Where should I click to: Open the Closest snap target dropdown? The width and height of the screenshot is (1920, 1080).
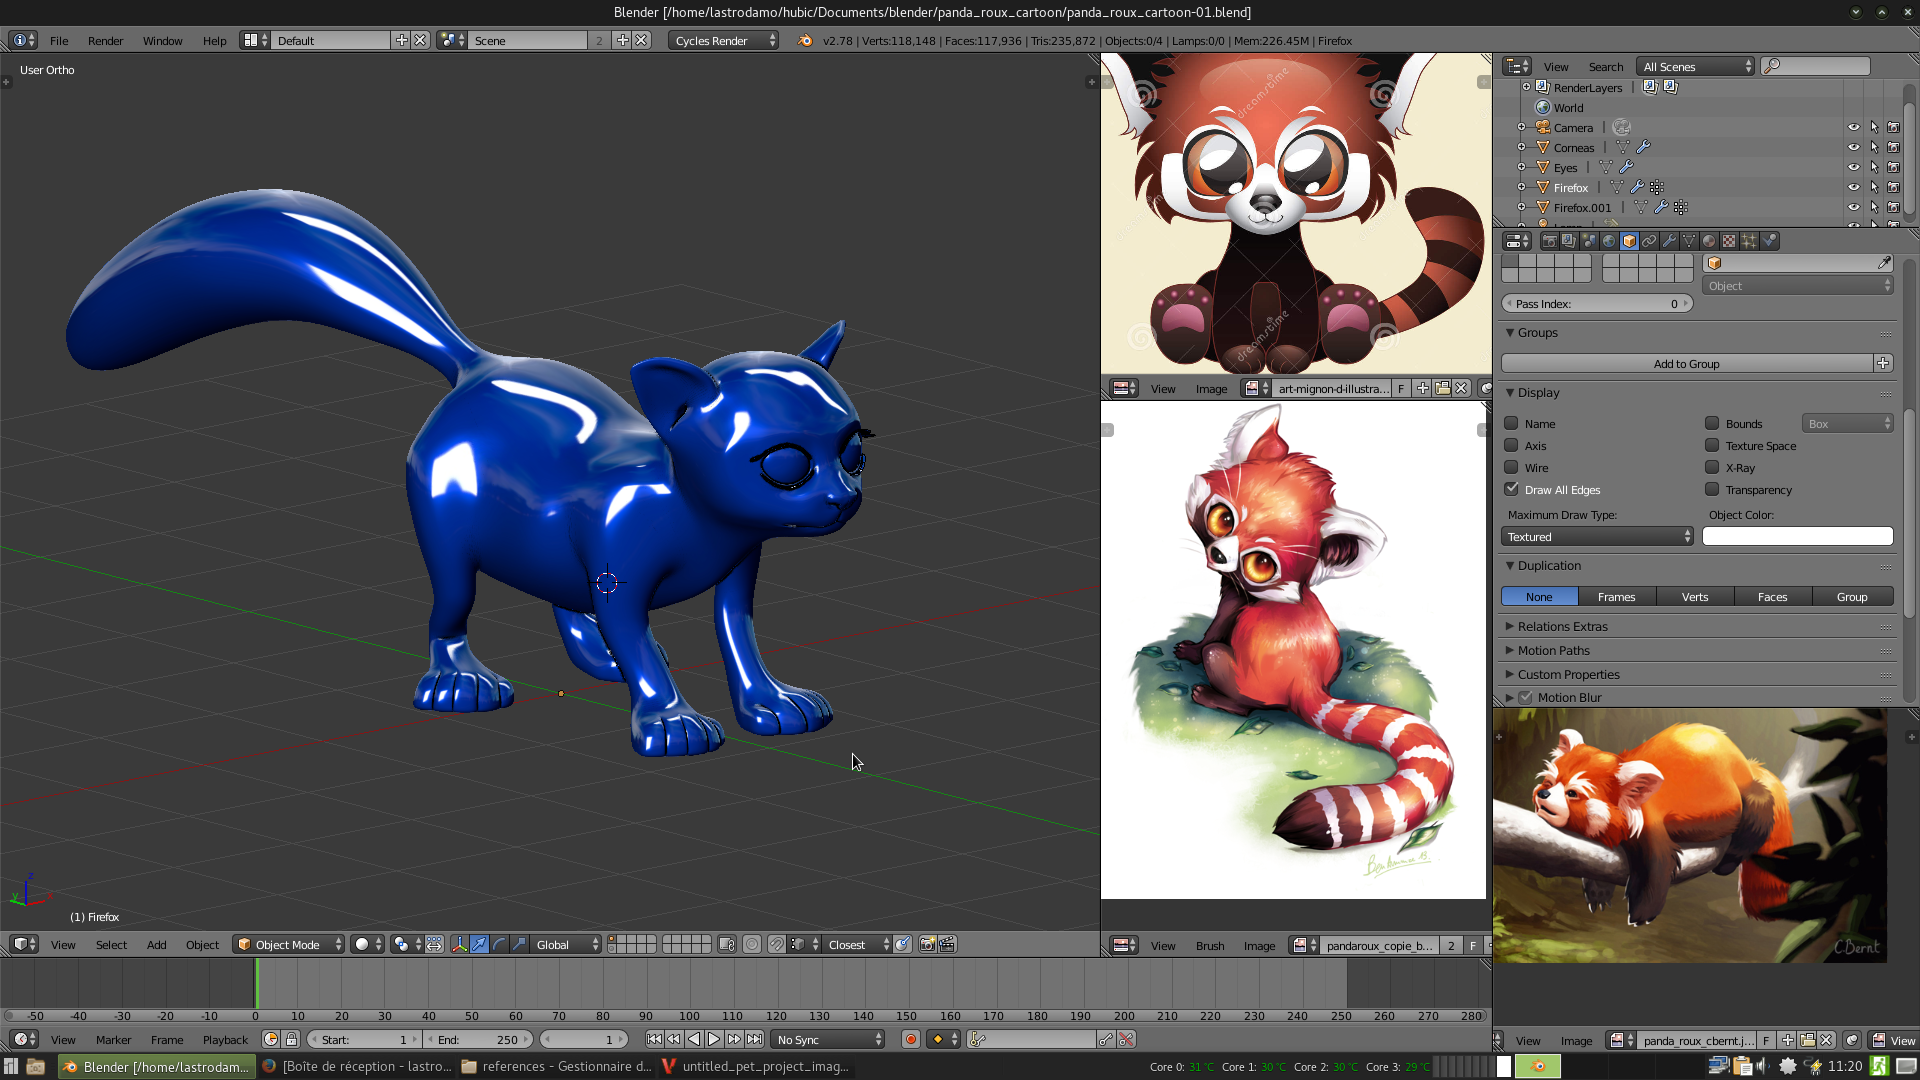click(x=858, y=944)
